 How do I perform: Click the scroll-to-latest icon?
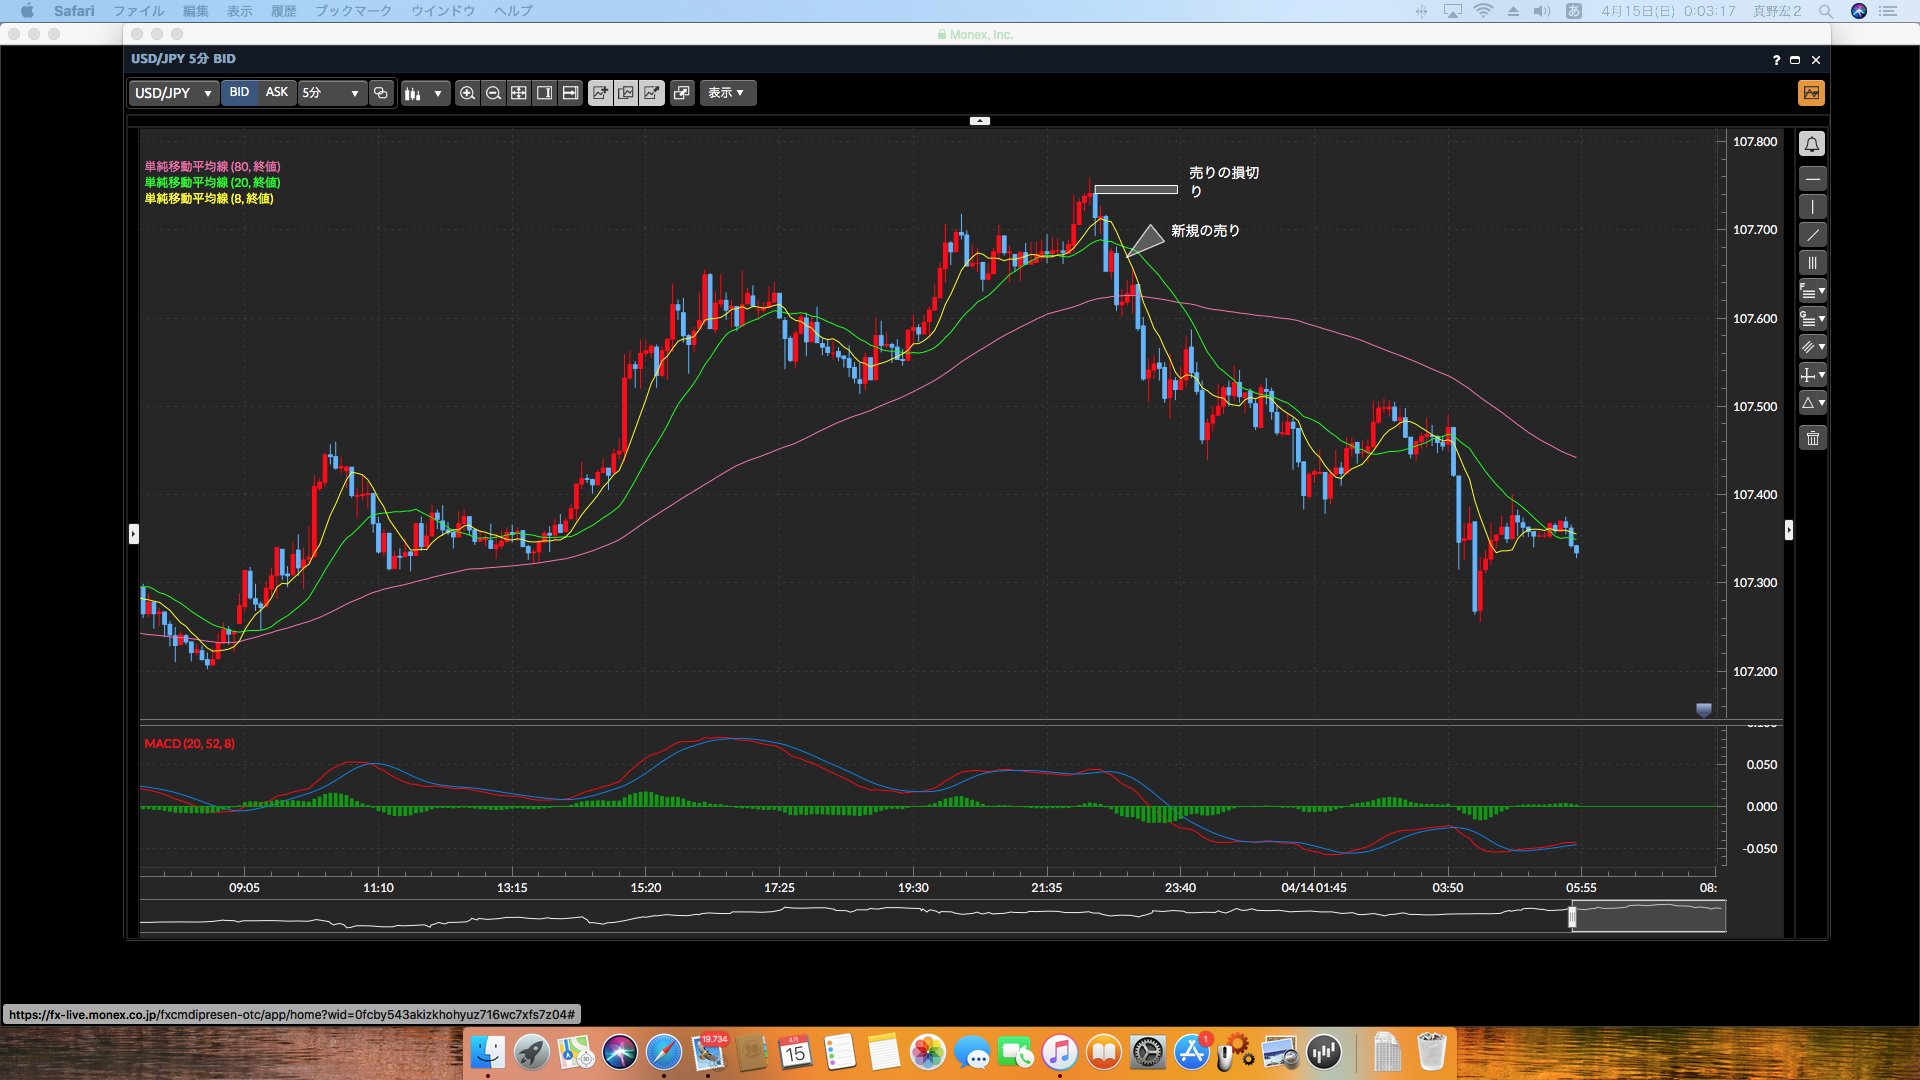click(571, 93)
